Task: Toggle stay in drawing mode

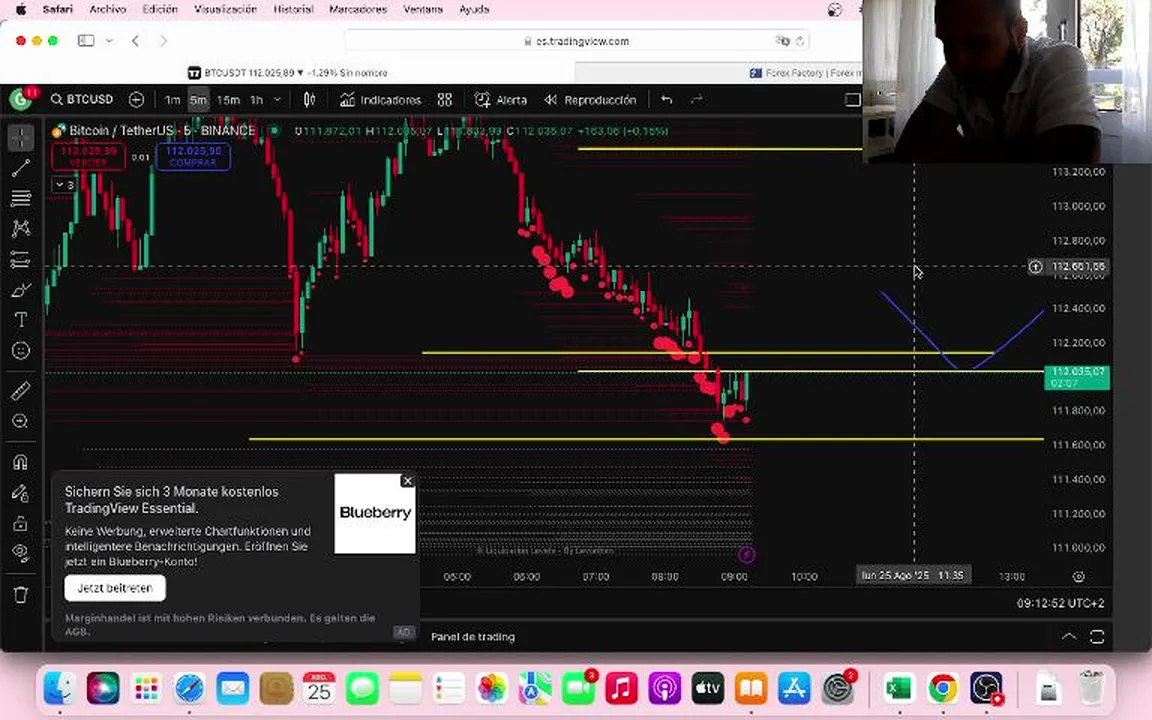Action: [21, 493]
